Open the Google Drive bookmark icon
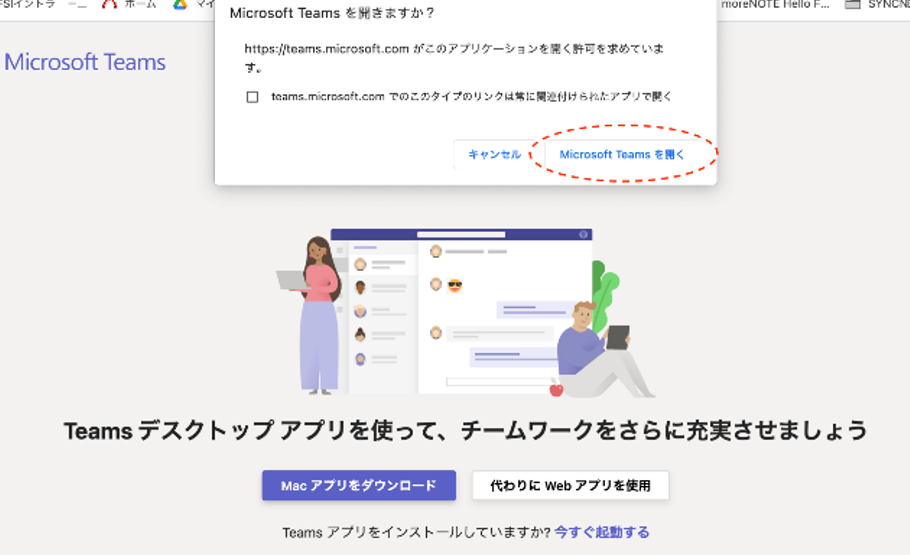This screenshot has height=555, width=910. point(180,5)
